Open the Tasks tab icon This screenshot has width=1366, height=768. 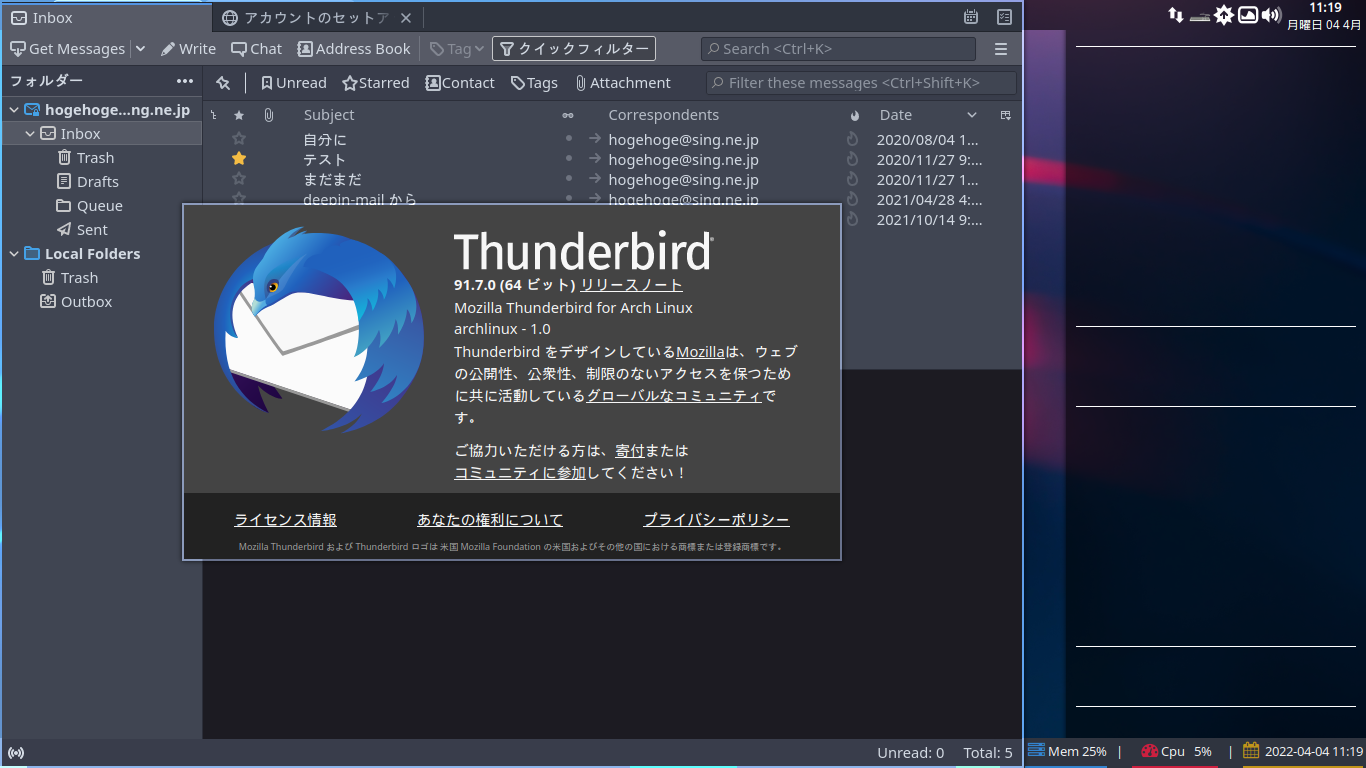pyautogui.click(x=1005, y=17)
